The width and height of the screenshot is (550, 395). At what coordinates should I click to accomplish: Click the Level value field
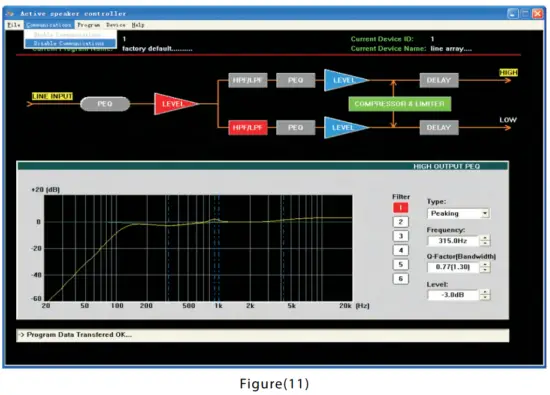coord(453,295)
